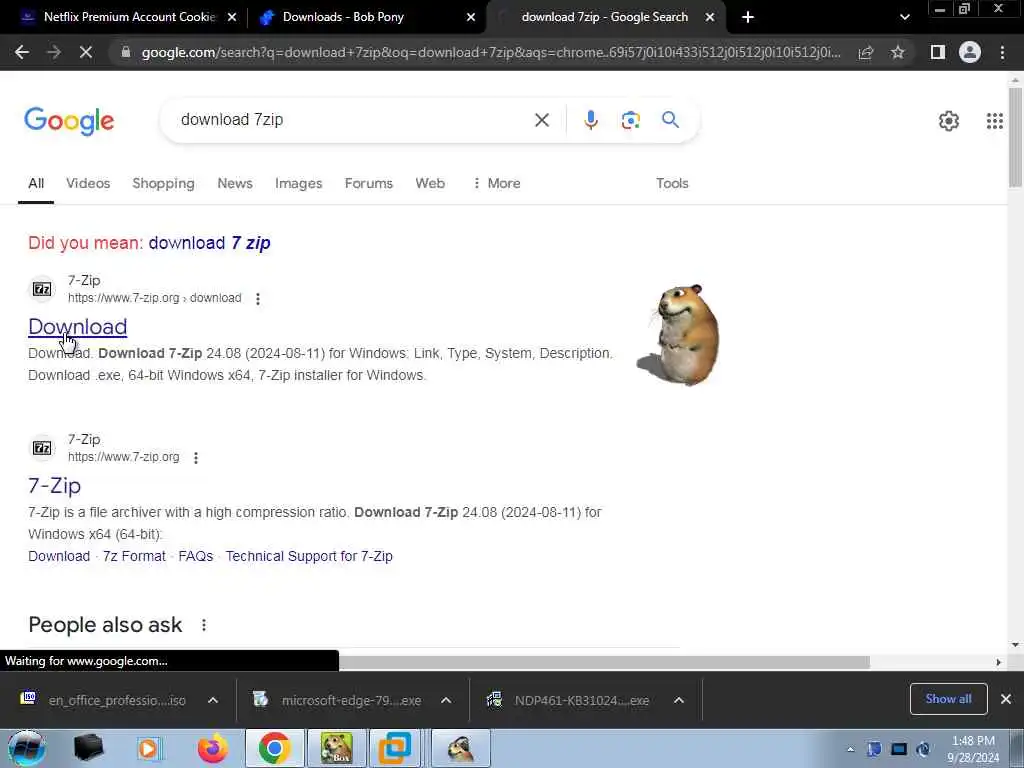Open the Chrome side panel icon
This screenshot has height=768, width=1024.
pos(938,52)
